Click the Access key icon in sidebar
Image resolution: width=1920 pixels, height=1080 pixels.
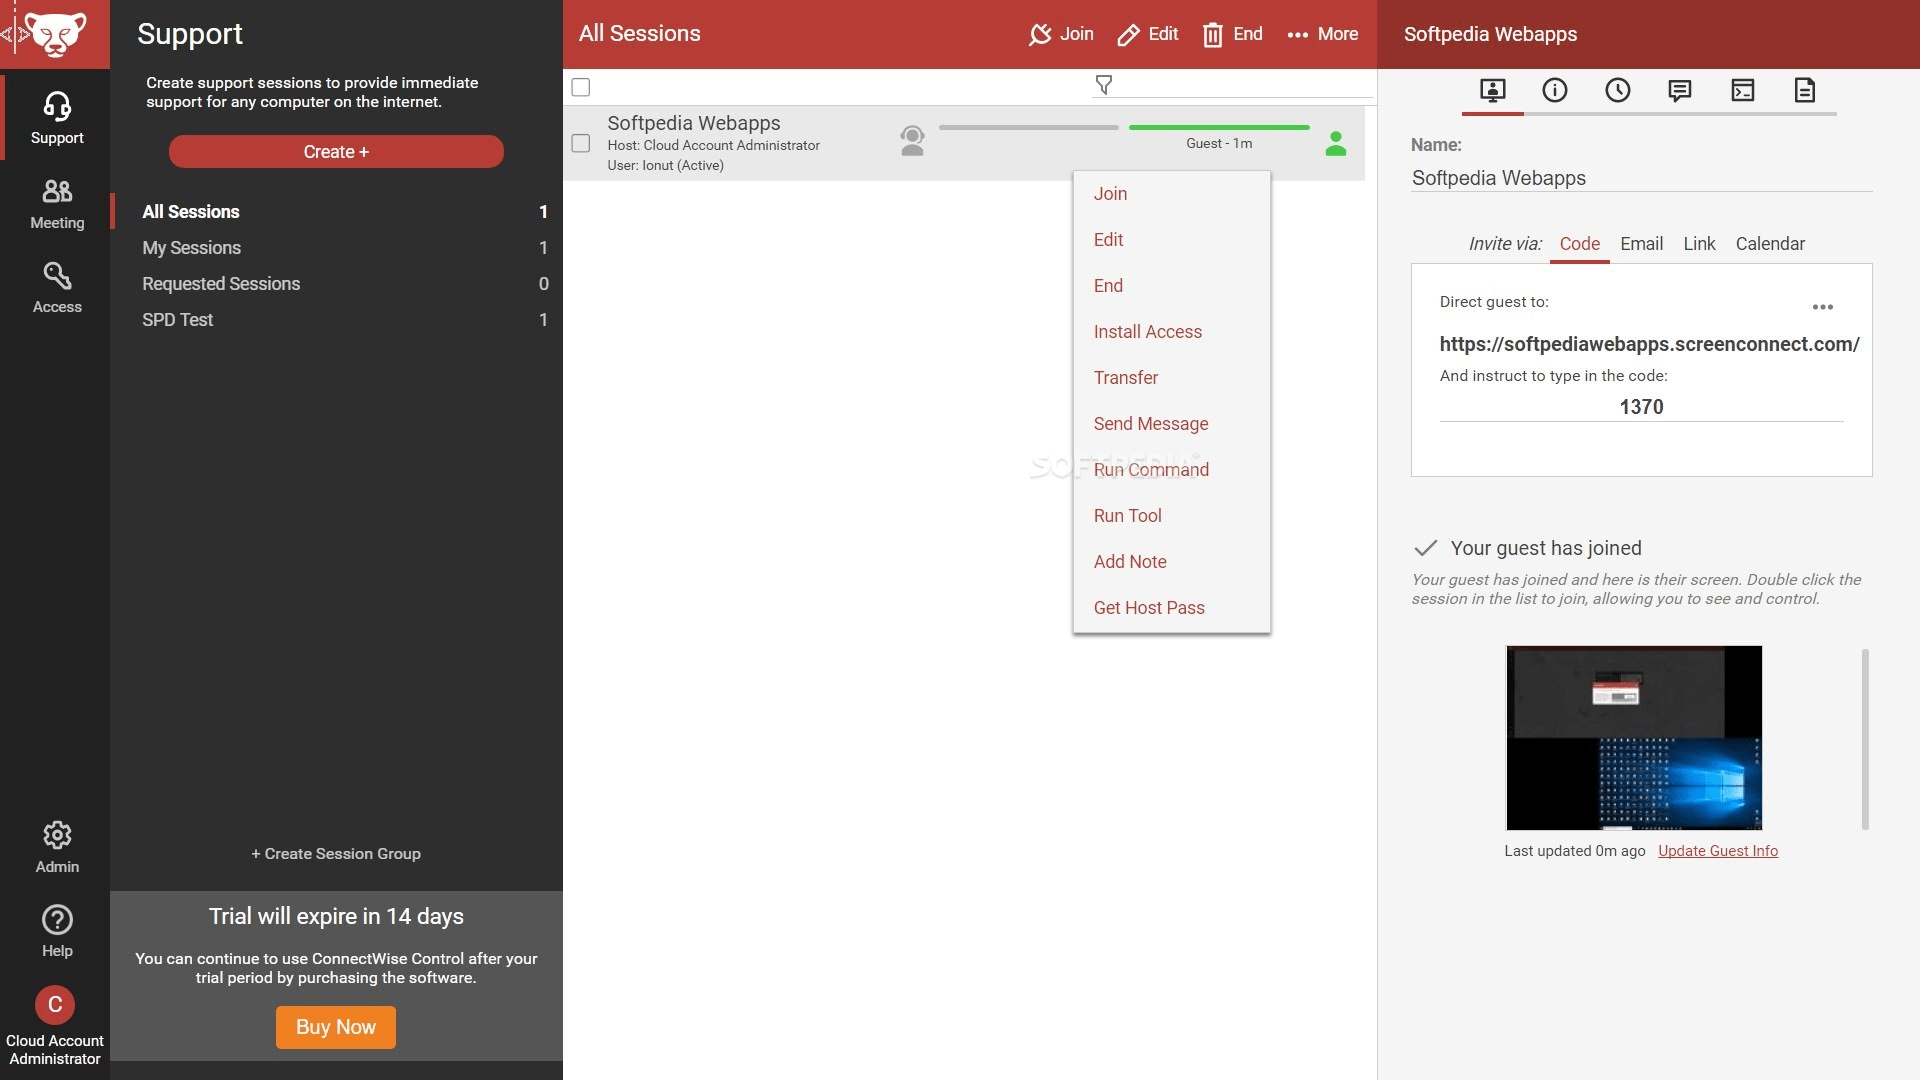[x=56, y=276]
